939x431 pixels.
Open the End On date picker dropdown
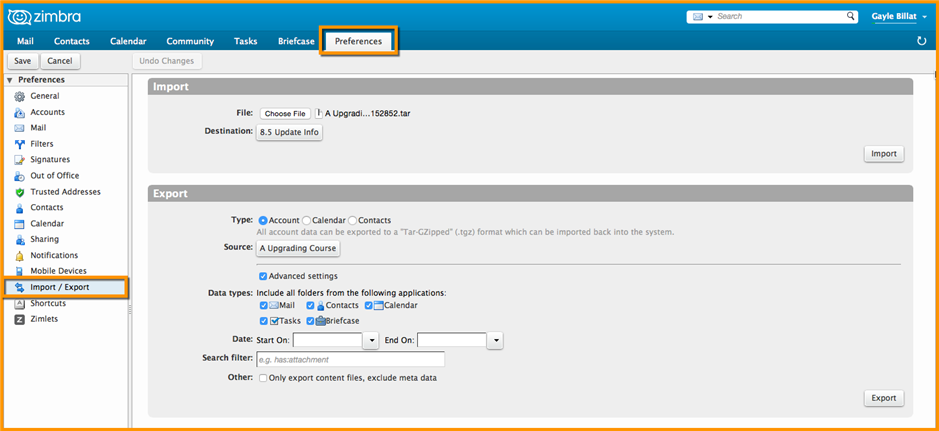coord(495,341)
